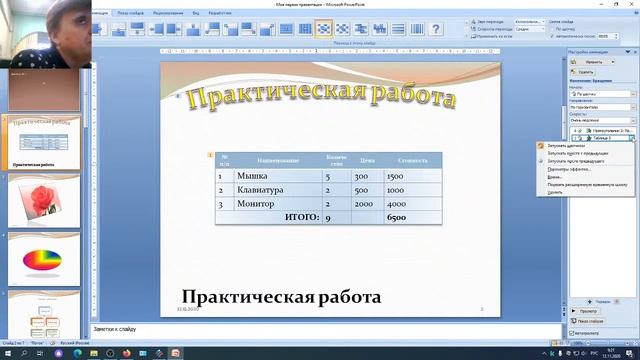This screenshot has width=640, height=360.
Task: Toggle Автоматически после checkbox
Action: point(552,36)
